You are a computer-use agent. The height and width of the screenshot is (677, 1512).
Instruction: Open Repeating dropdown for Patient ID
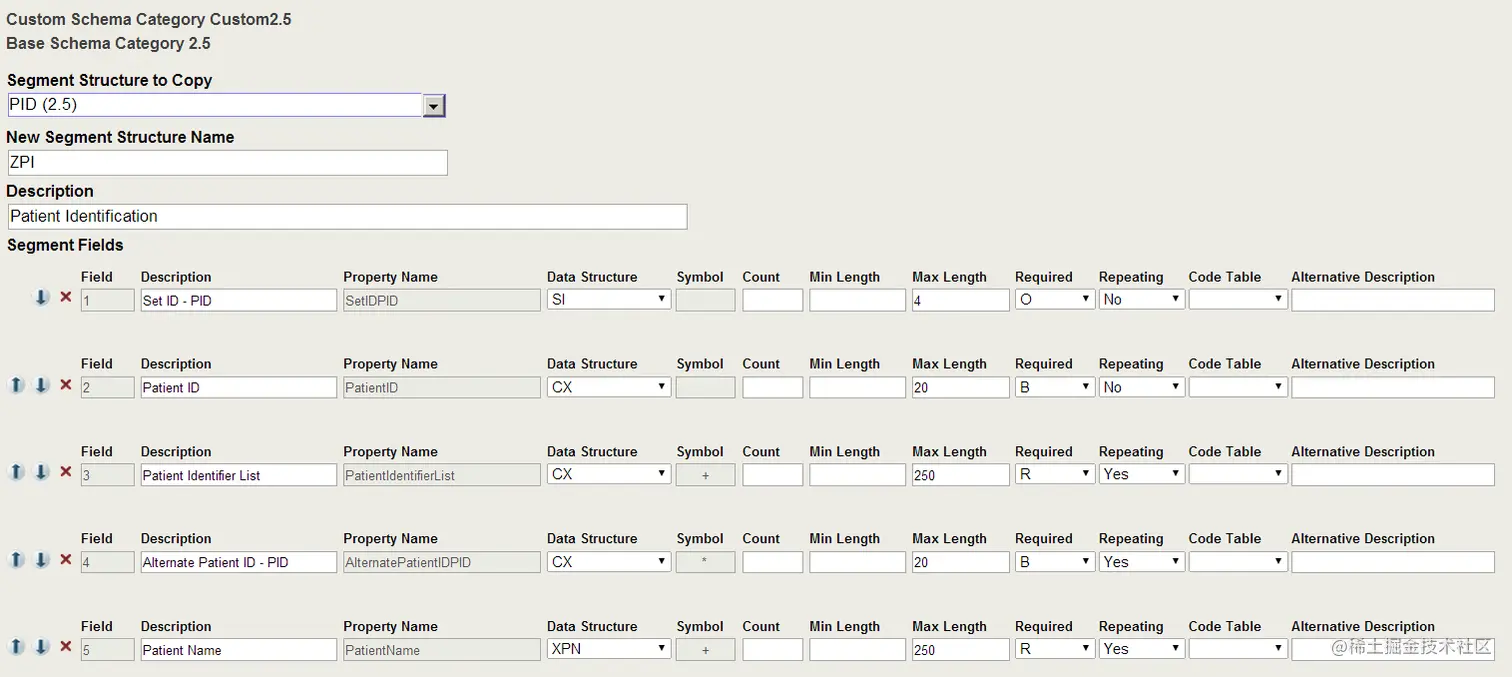pyautogui.click(x=1142, y=387)
